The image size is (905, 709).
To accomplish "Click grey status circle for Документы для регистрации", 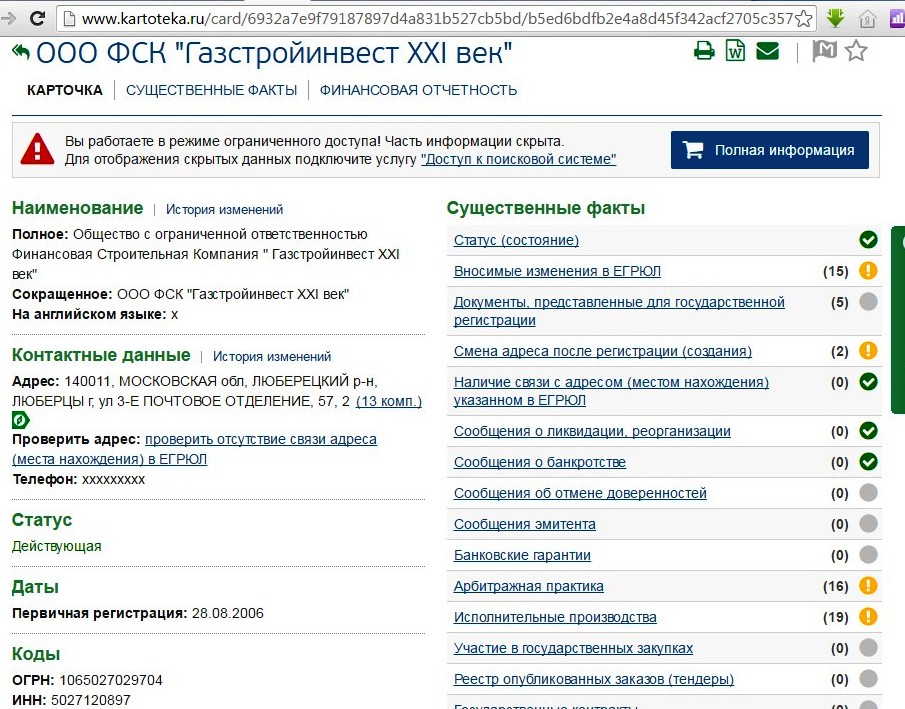I will click(x=868, y=301).
